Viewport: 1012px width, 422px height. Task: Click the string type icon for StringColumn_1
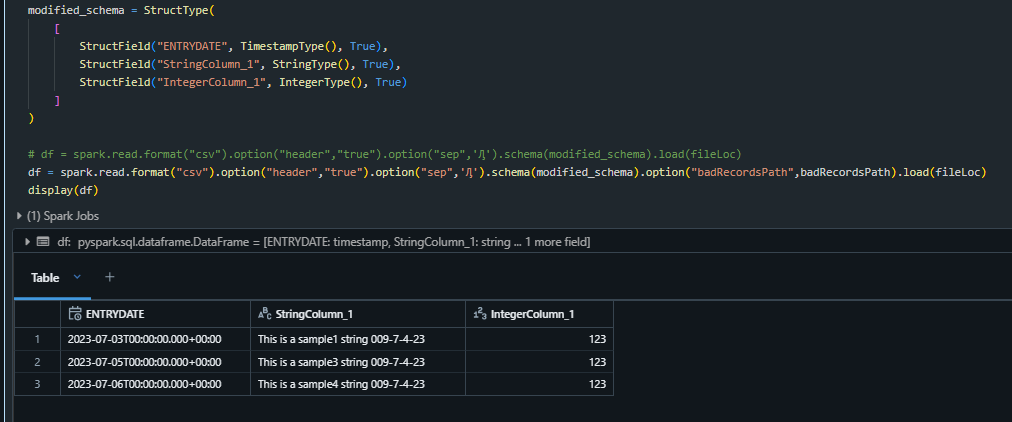click(265, 314)
